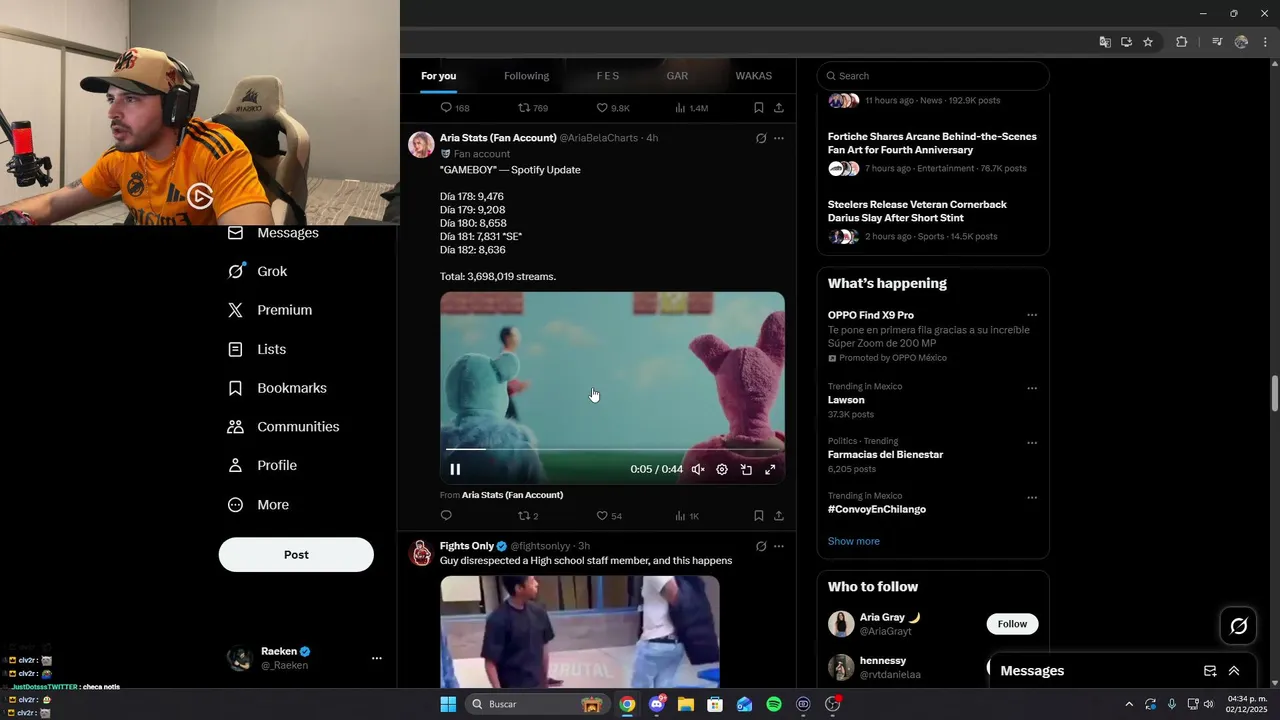The height and width of the screenshot is (720, 1280).
Task: Reply to Aria Stats post
Action: pos(446,516)
